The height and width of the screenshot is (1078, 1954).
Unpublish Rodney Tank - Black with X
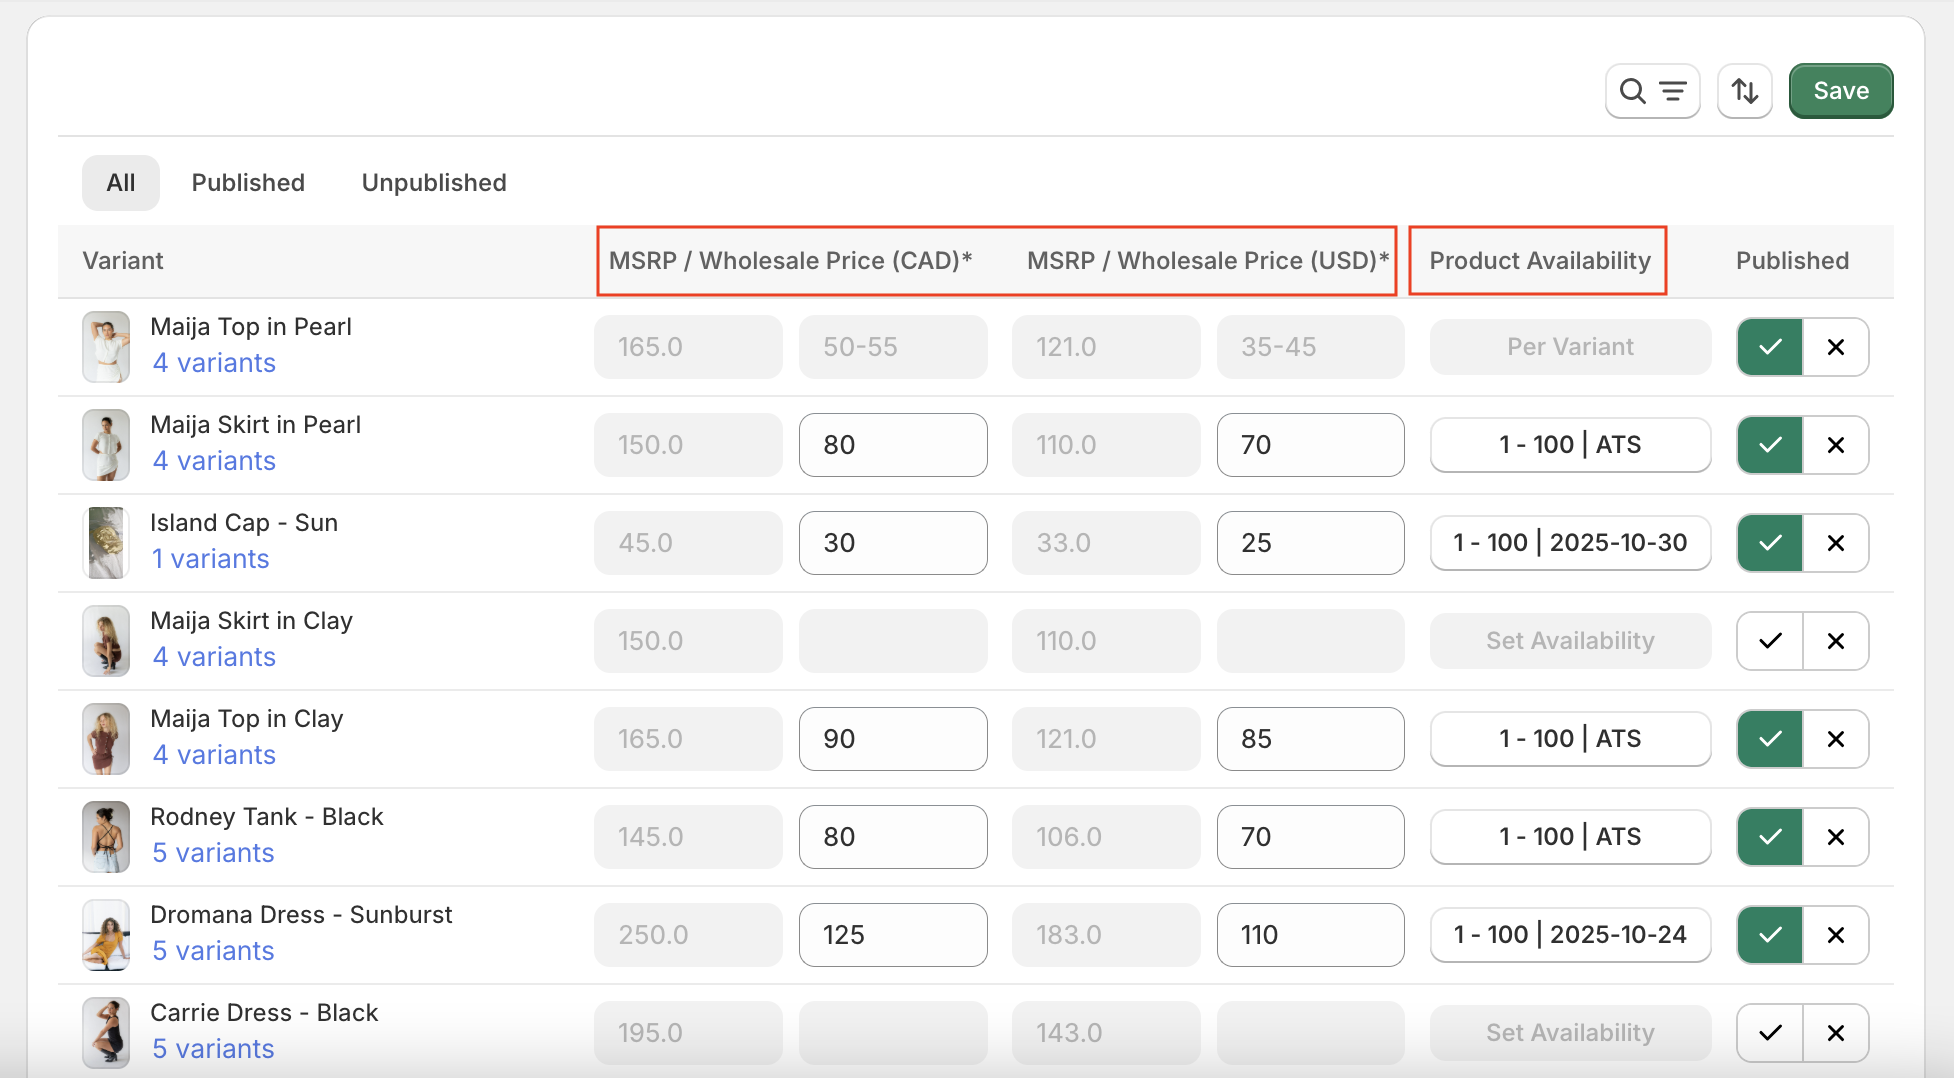point(1836,837)
